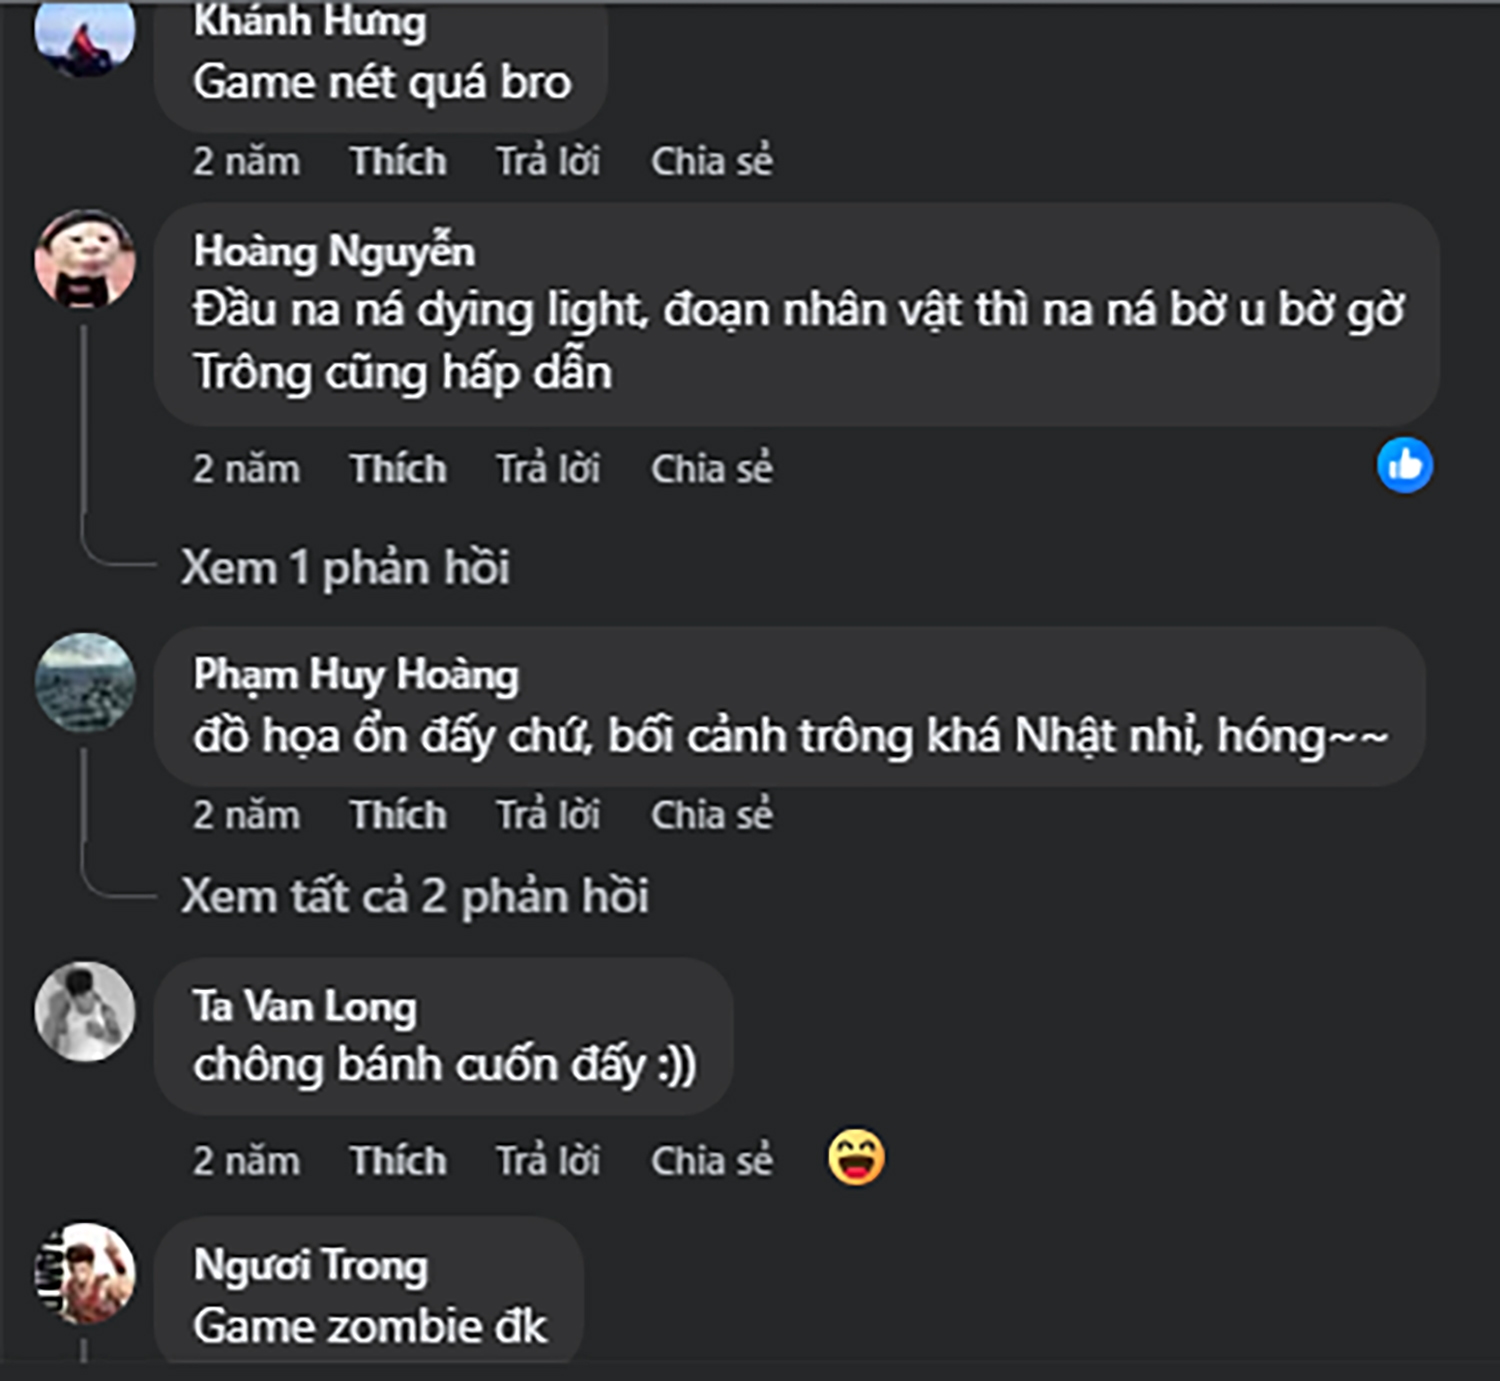
Task: Open Phạm Huy Hoàng's profile avatar
Action: point(85,682)
